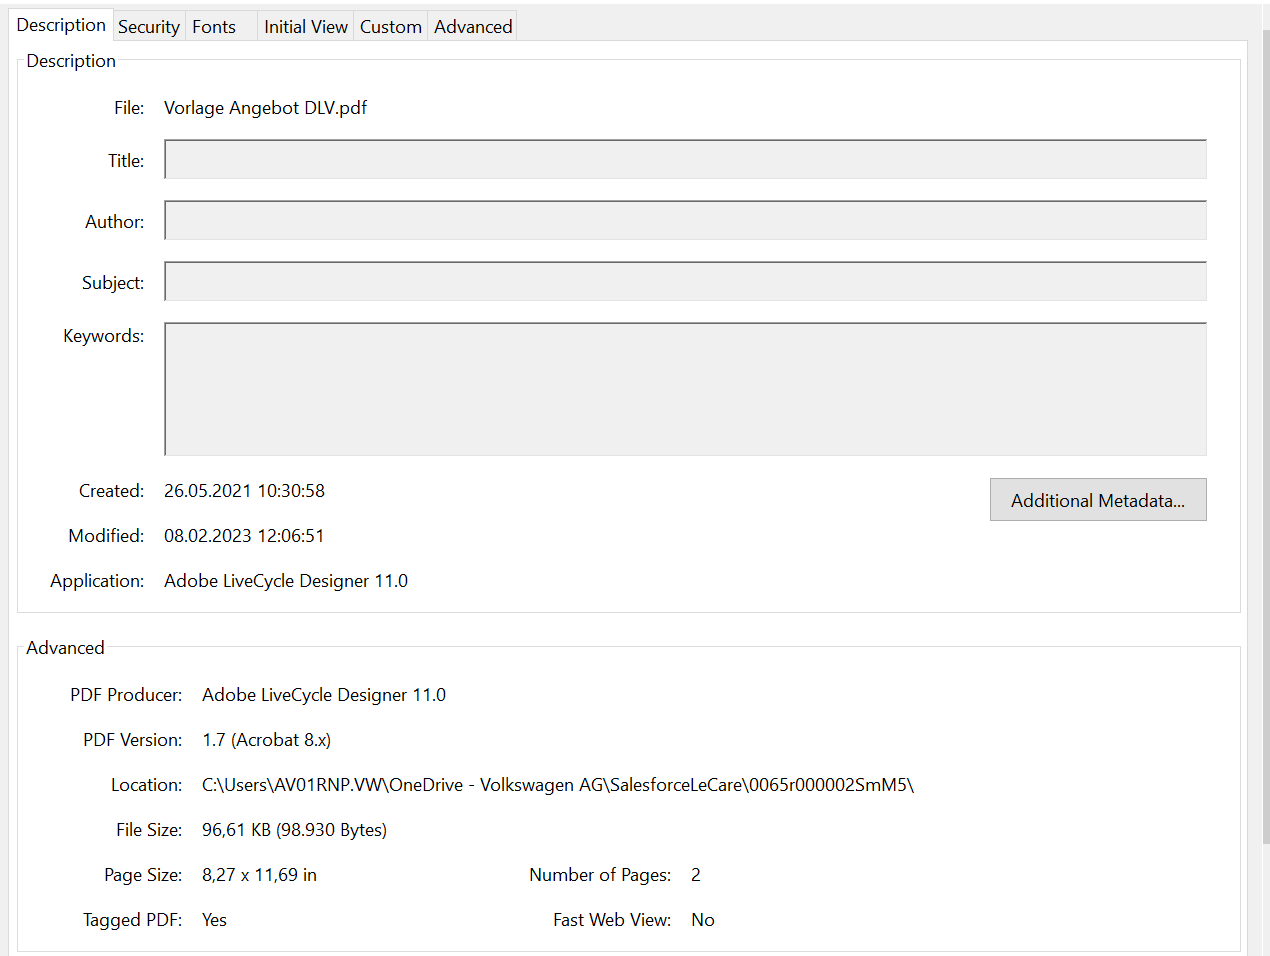The image size is (1270, 956).
Task: Click into the Subject input field
Action: pyautogui.click(x=685, y=281)
